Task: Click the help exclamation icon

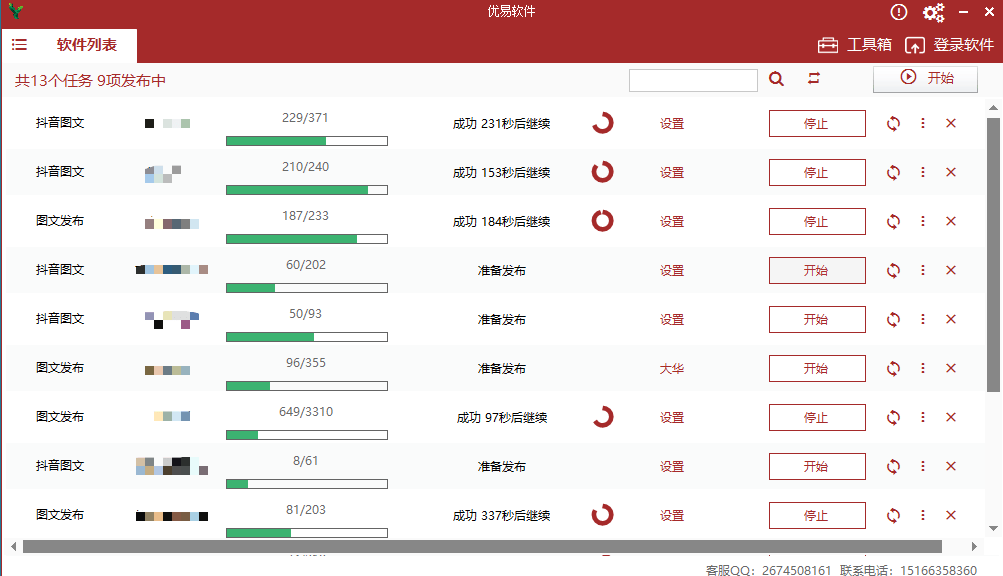Action: tap(897, 13)
